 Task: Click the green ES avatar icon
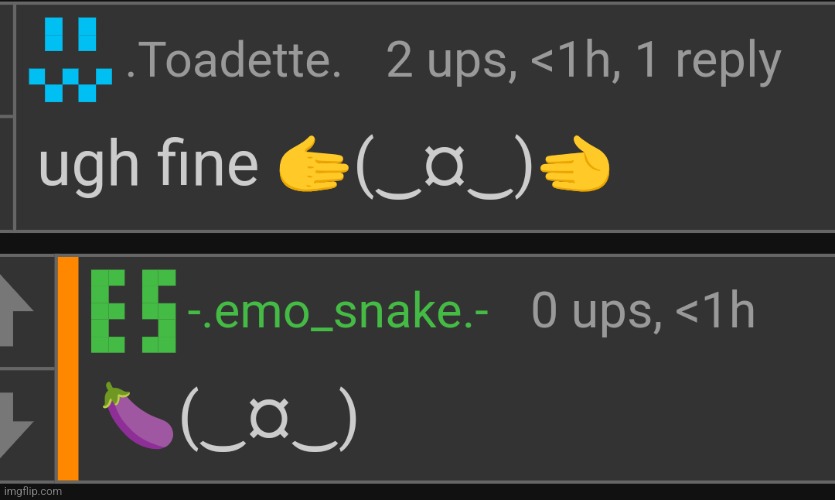(x=134, y=310)
